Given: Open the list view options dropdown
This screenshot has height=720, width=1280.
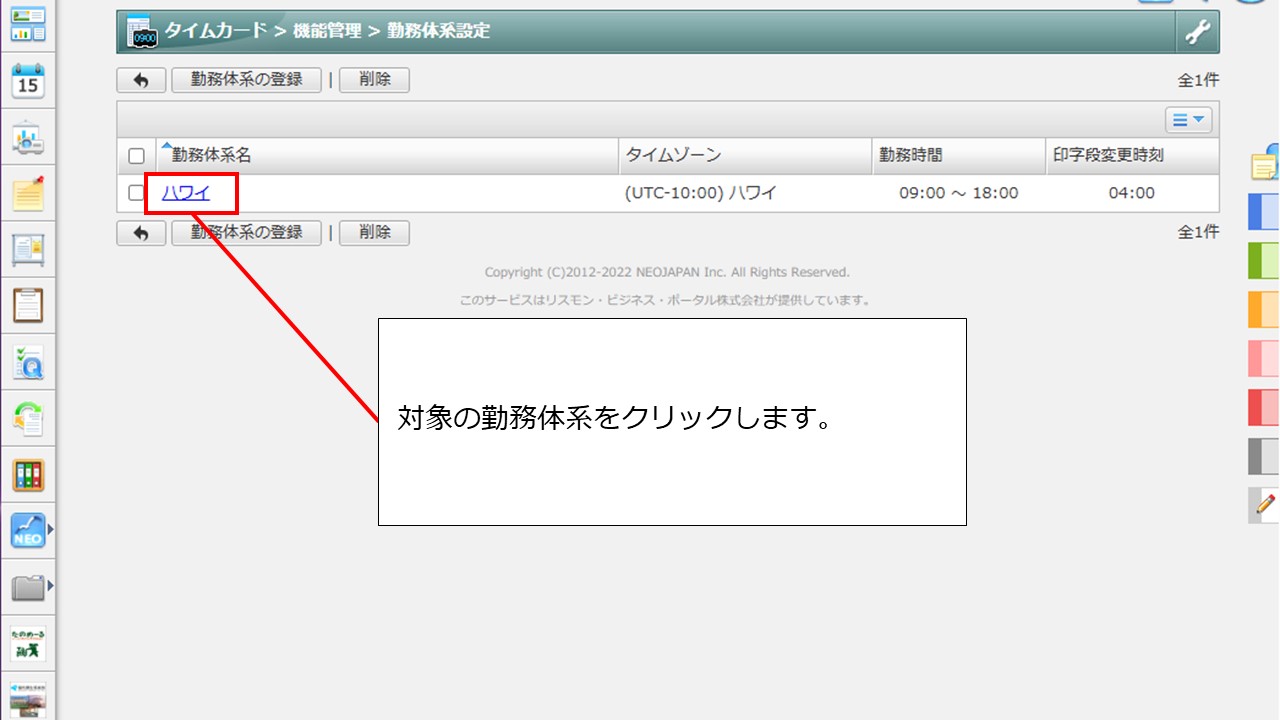Looking at the screenshot, I should click(x=1189, y=120).
